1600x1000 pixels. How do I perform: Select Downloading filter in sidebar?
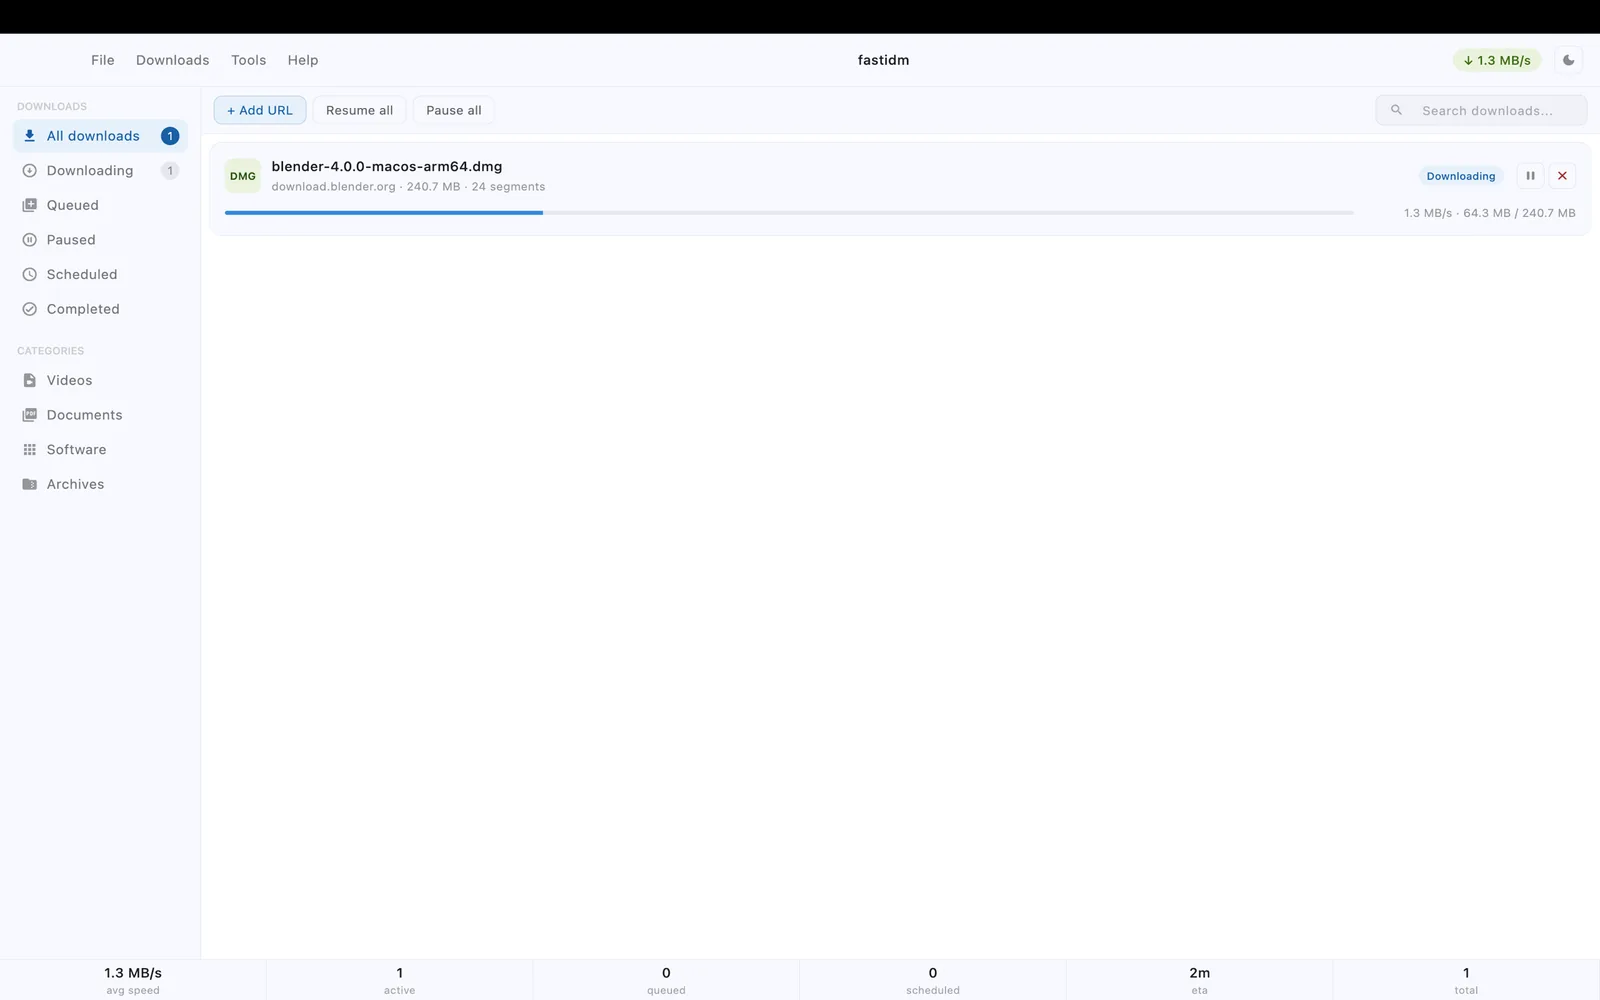(100, 171)
